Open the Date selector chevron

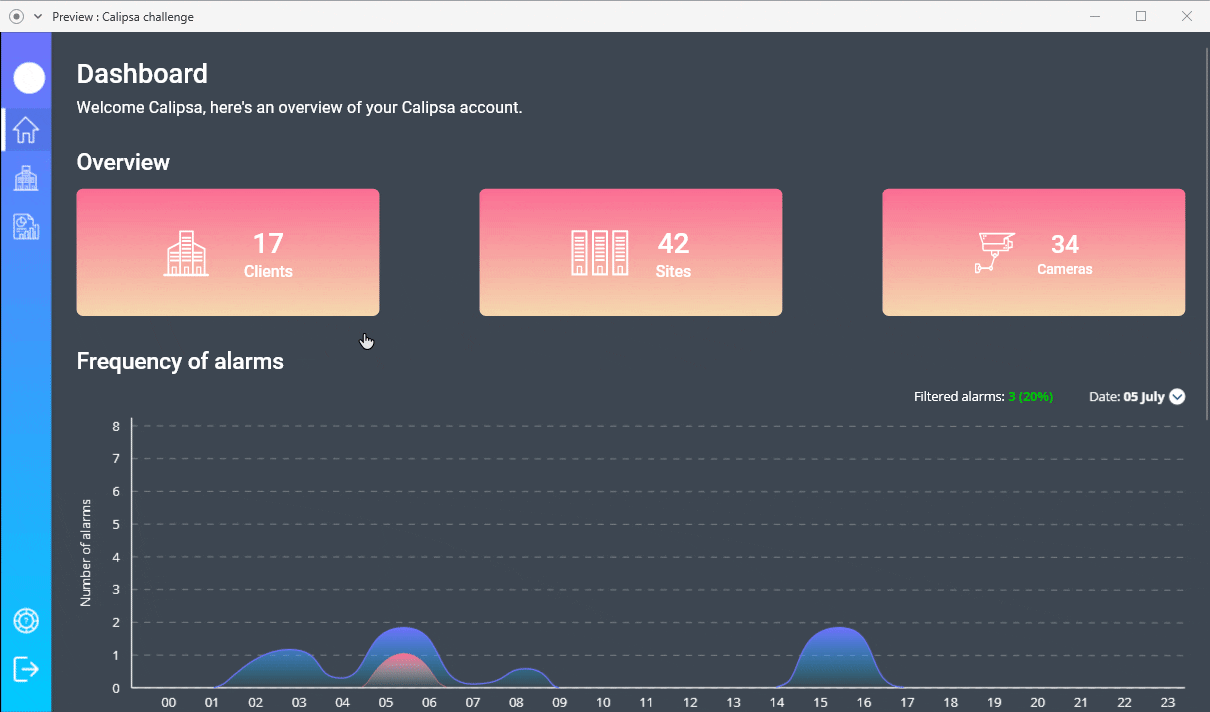tap(1177, 397)
